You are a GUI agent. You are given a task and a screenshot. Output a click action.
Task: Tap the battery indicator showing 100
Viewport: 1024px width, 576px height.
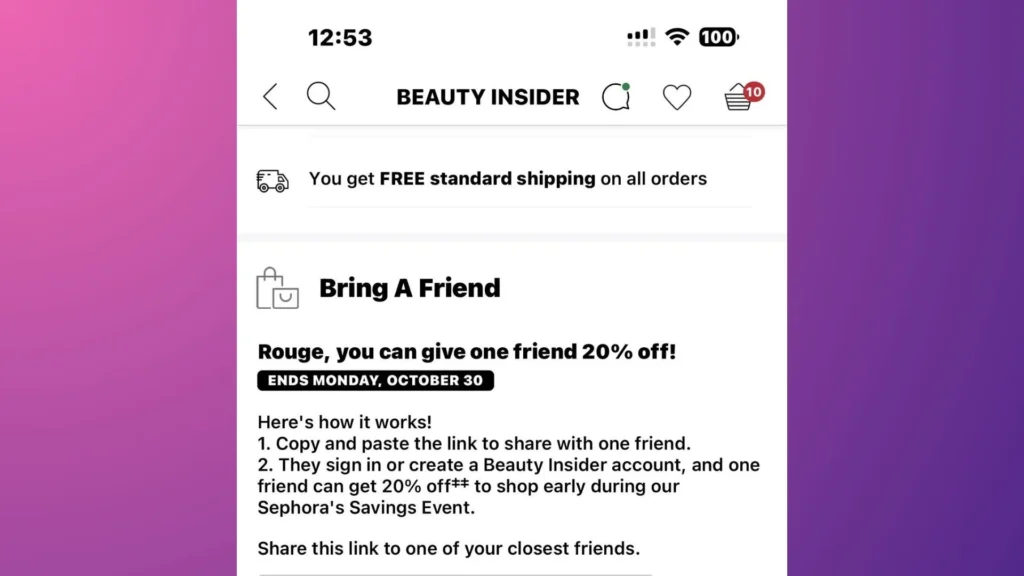pyautogui.click(x=716, y=37)
